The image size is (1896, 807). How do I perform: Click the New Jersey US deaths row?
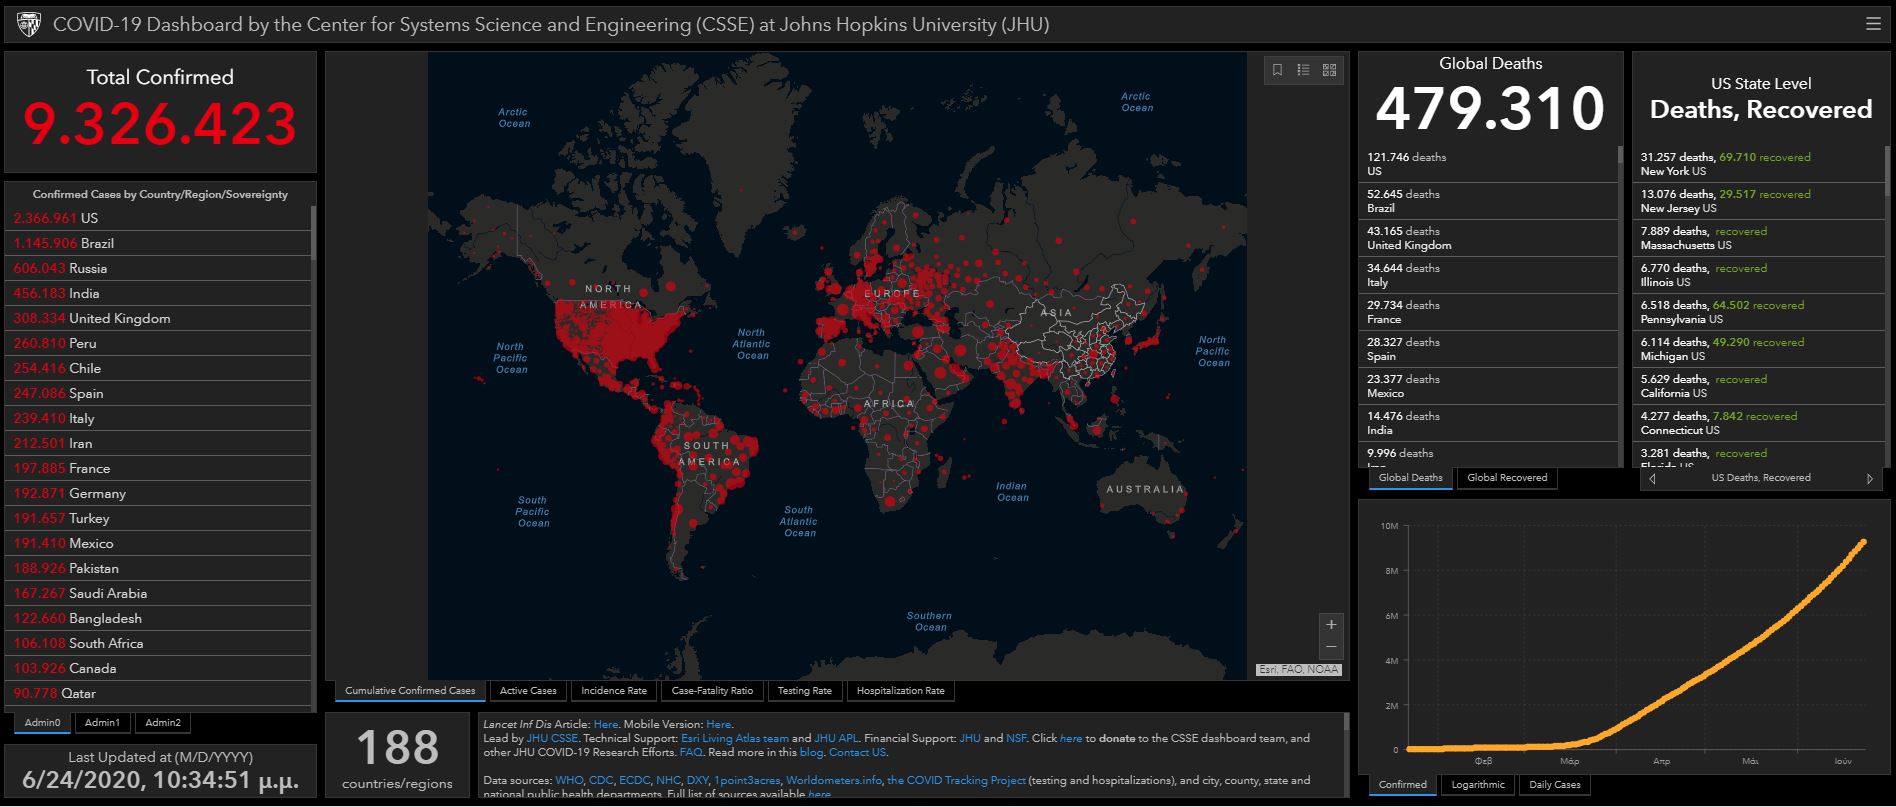1761,201
